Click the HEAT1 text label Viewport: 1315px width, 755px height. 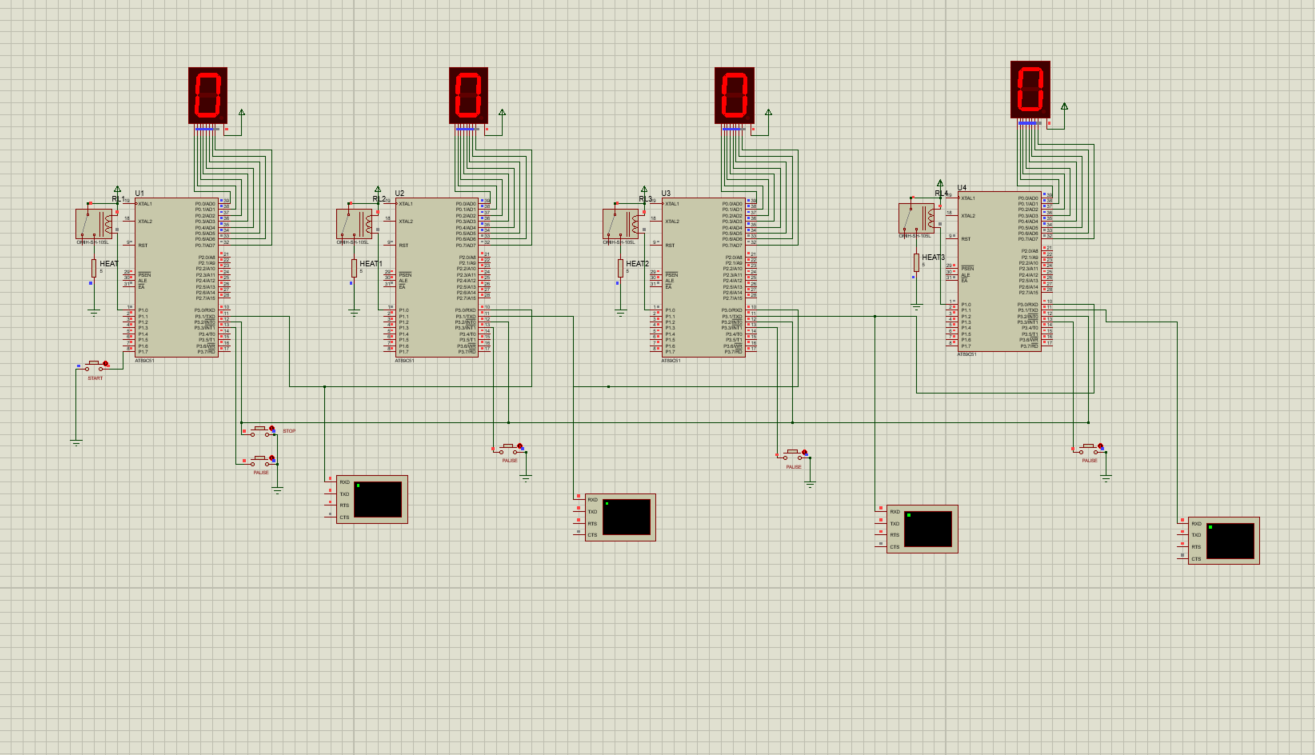click(371, 263)
